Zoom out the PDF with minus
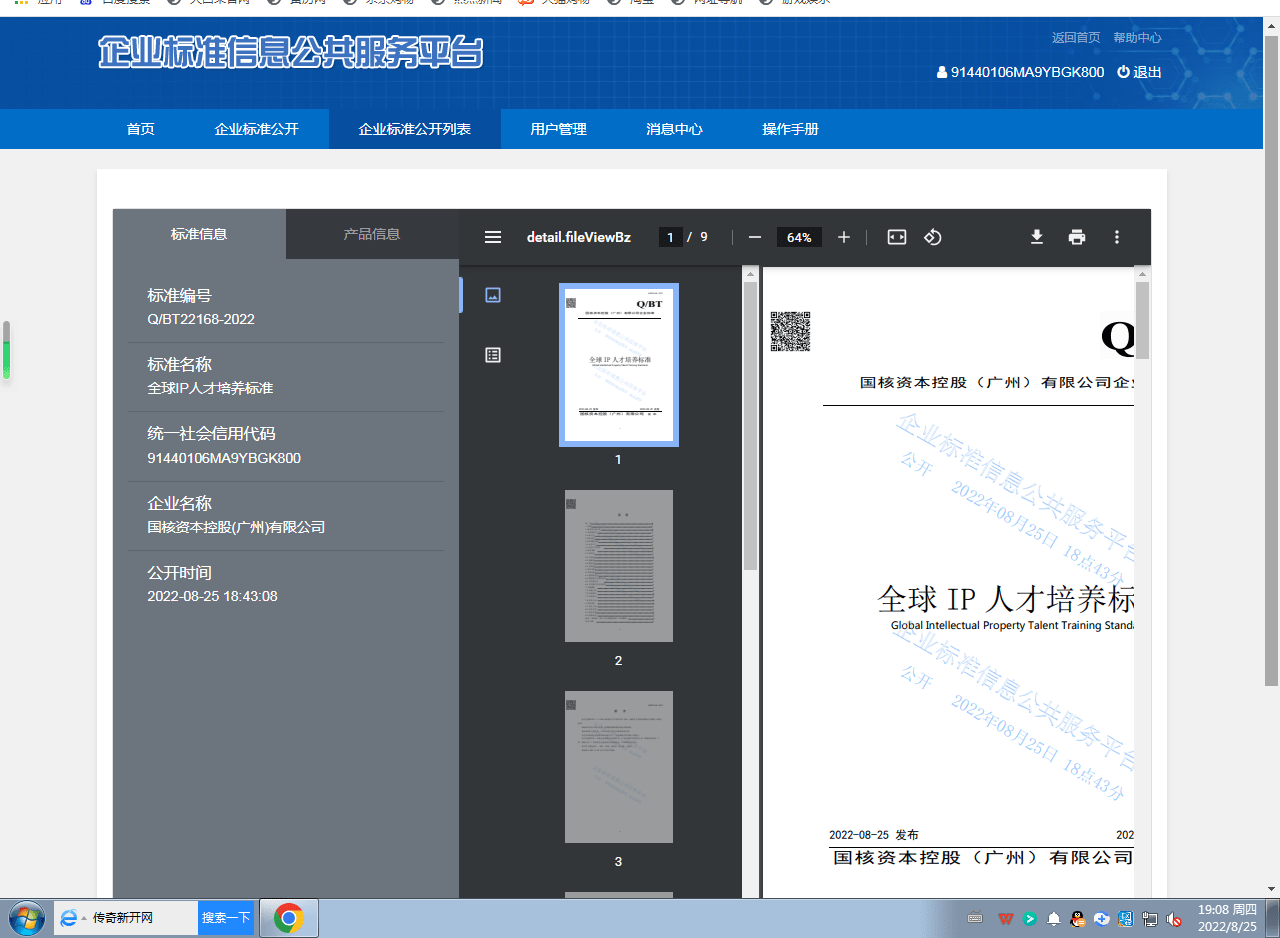Viewport: 1280px width, 938px height. coord(755,237)
